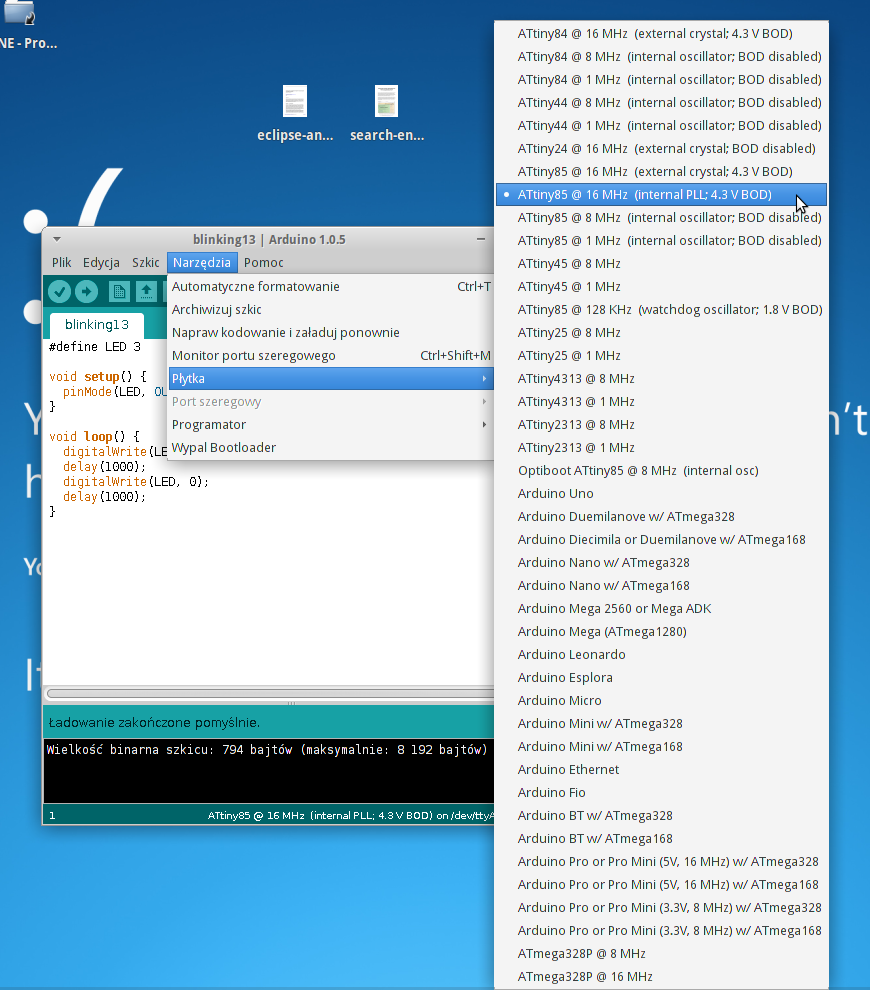Open the folder icon on desktop corner
Image resolution: width=870 pixels, height=990 pixels.
(19, 13)
